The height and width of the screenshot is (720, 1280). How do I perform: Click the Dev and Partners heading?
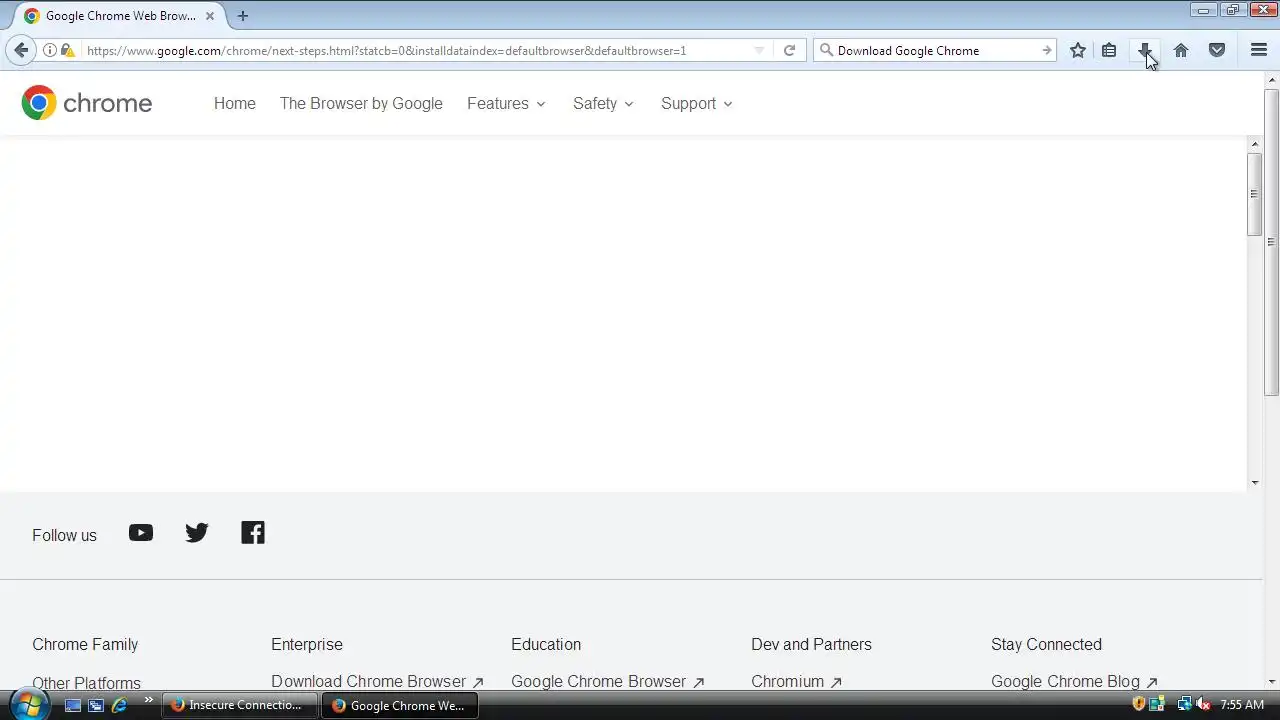coord(811,644)
